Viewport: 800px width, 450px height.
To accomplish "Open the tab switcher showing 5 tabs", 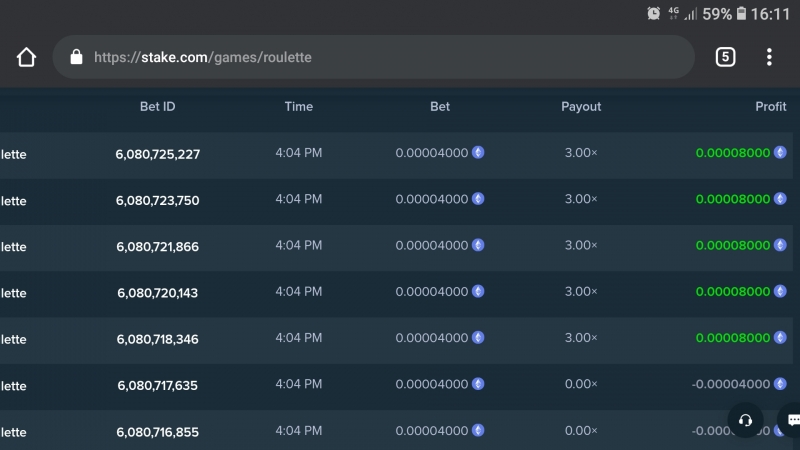I will [x=725, y=57].
